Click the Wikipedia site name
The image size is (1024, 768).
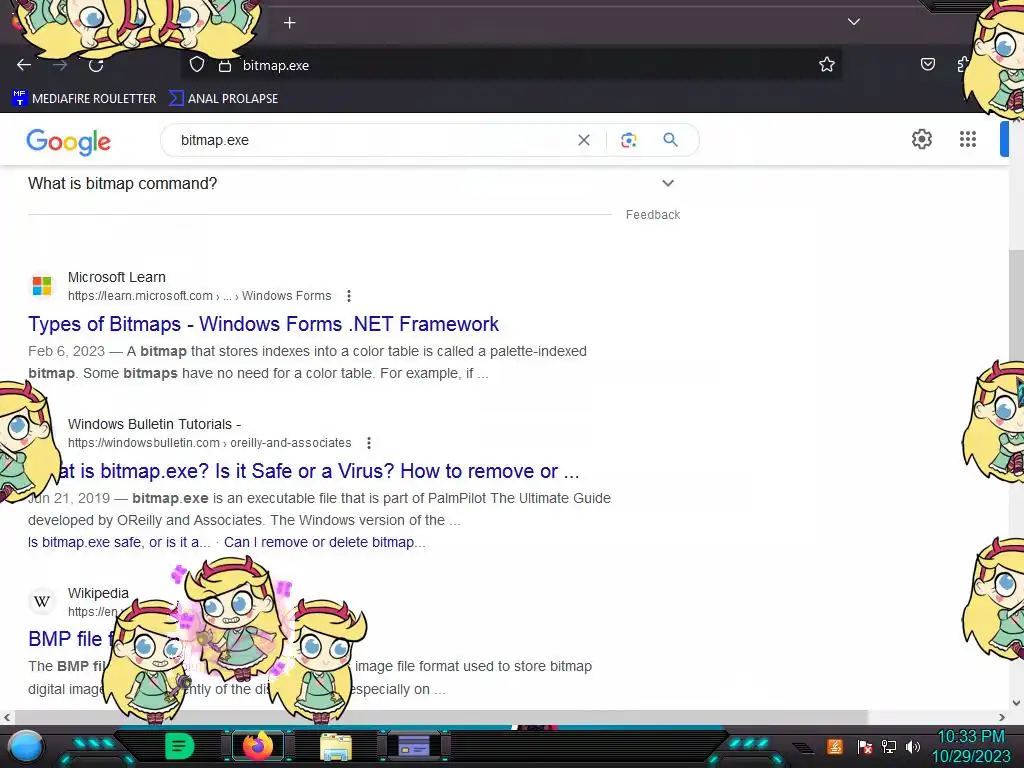point(98,593)
